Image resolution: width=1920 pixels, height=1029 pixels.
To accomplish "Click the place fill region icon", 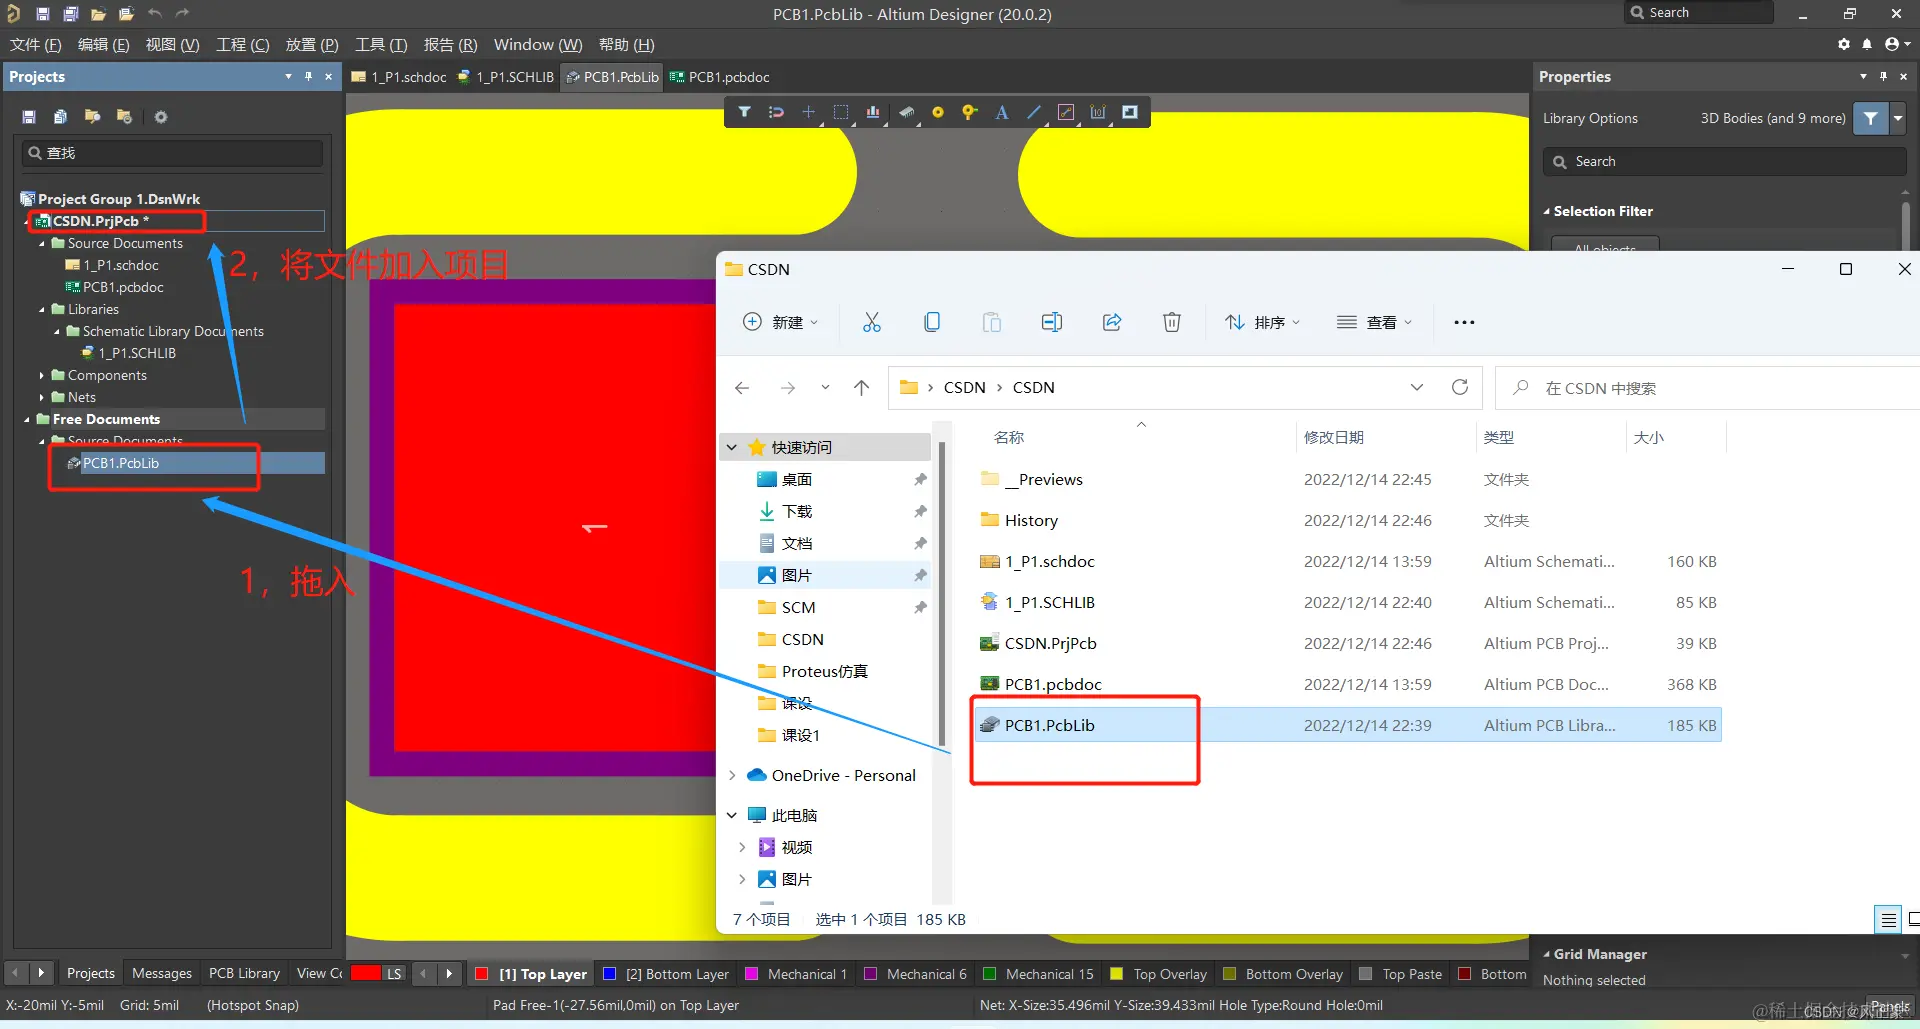I will tap(1130, 112).
